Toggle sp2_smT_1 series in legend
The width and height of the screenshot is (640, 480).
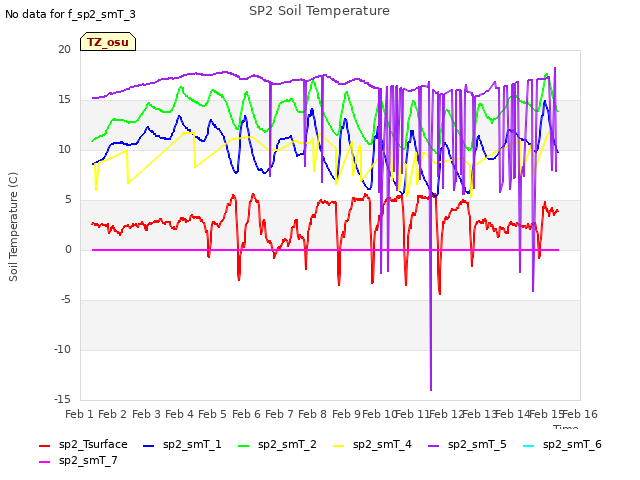point(182,444)
